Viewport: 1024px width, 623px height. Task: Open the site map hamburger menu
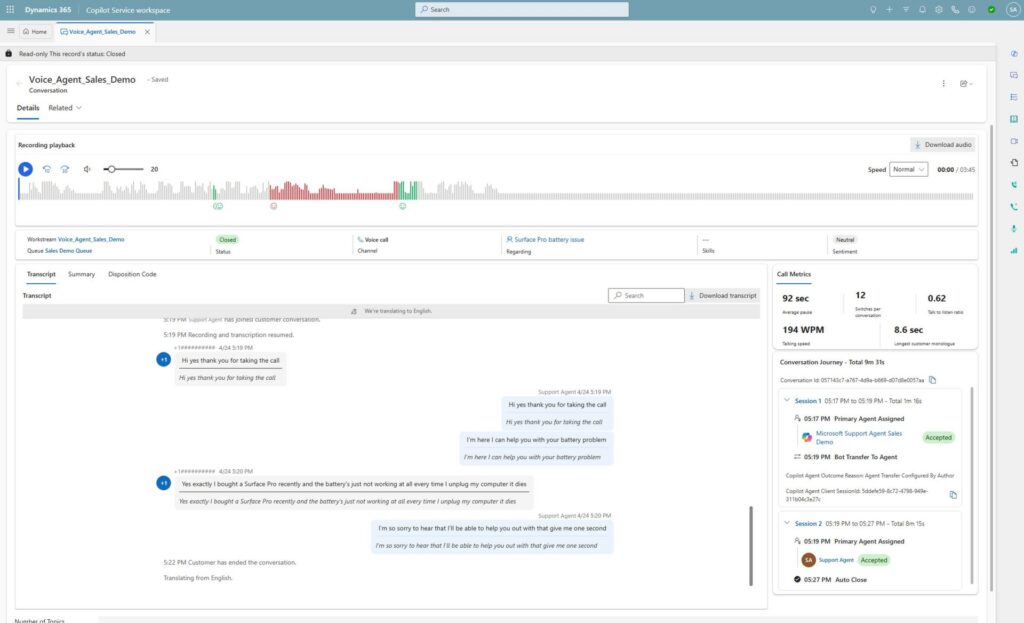click(10, 31)
